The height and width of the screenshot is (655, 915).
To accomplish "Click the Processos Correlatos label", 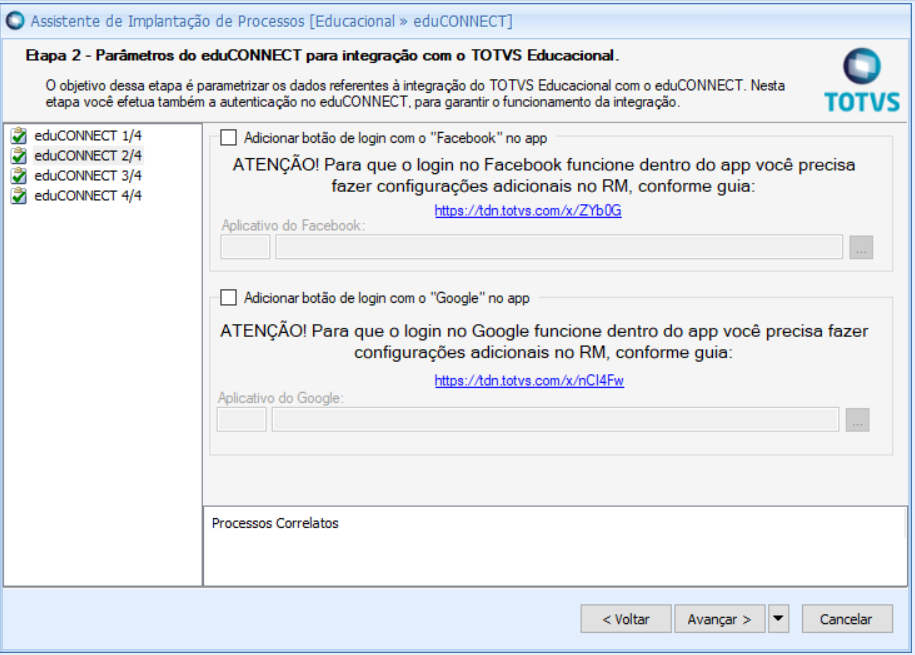I will tap(275, 523).
